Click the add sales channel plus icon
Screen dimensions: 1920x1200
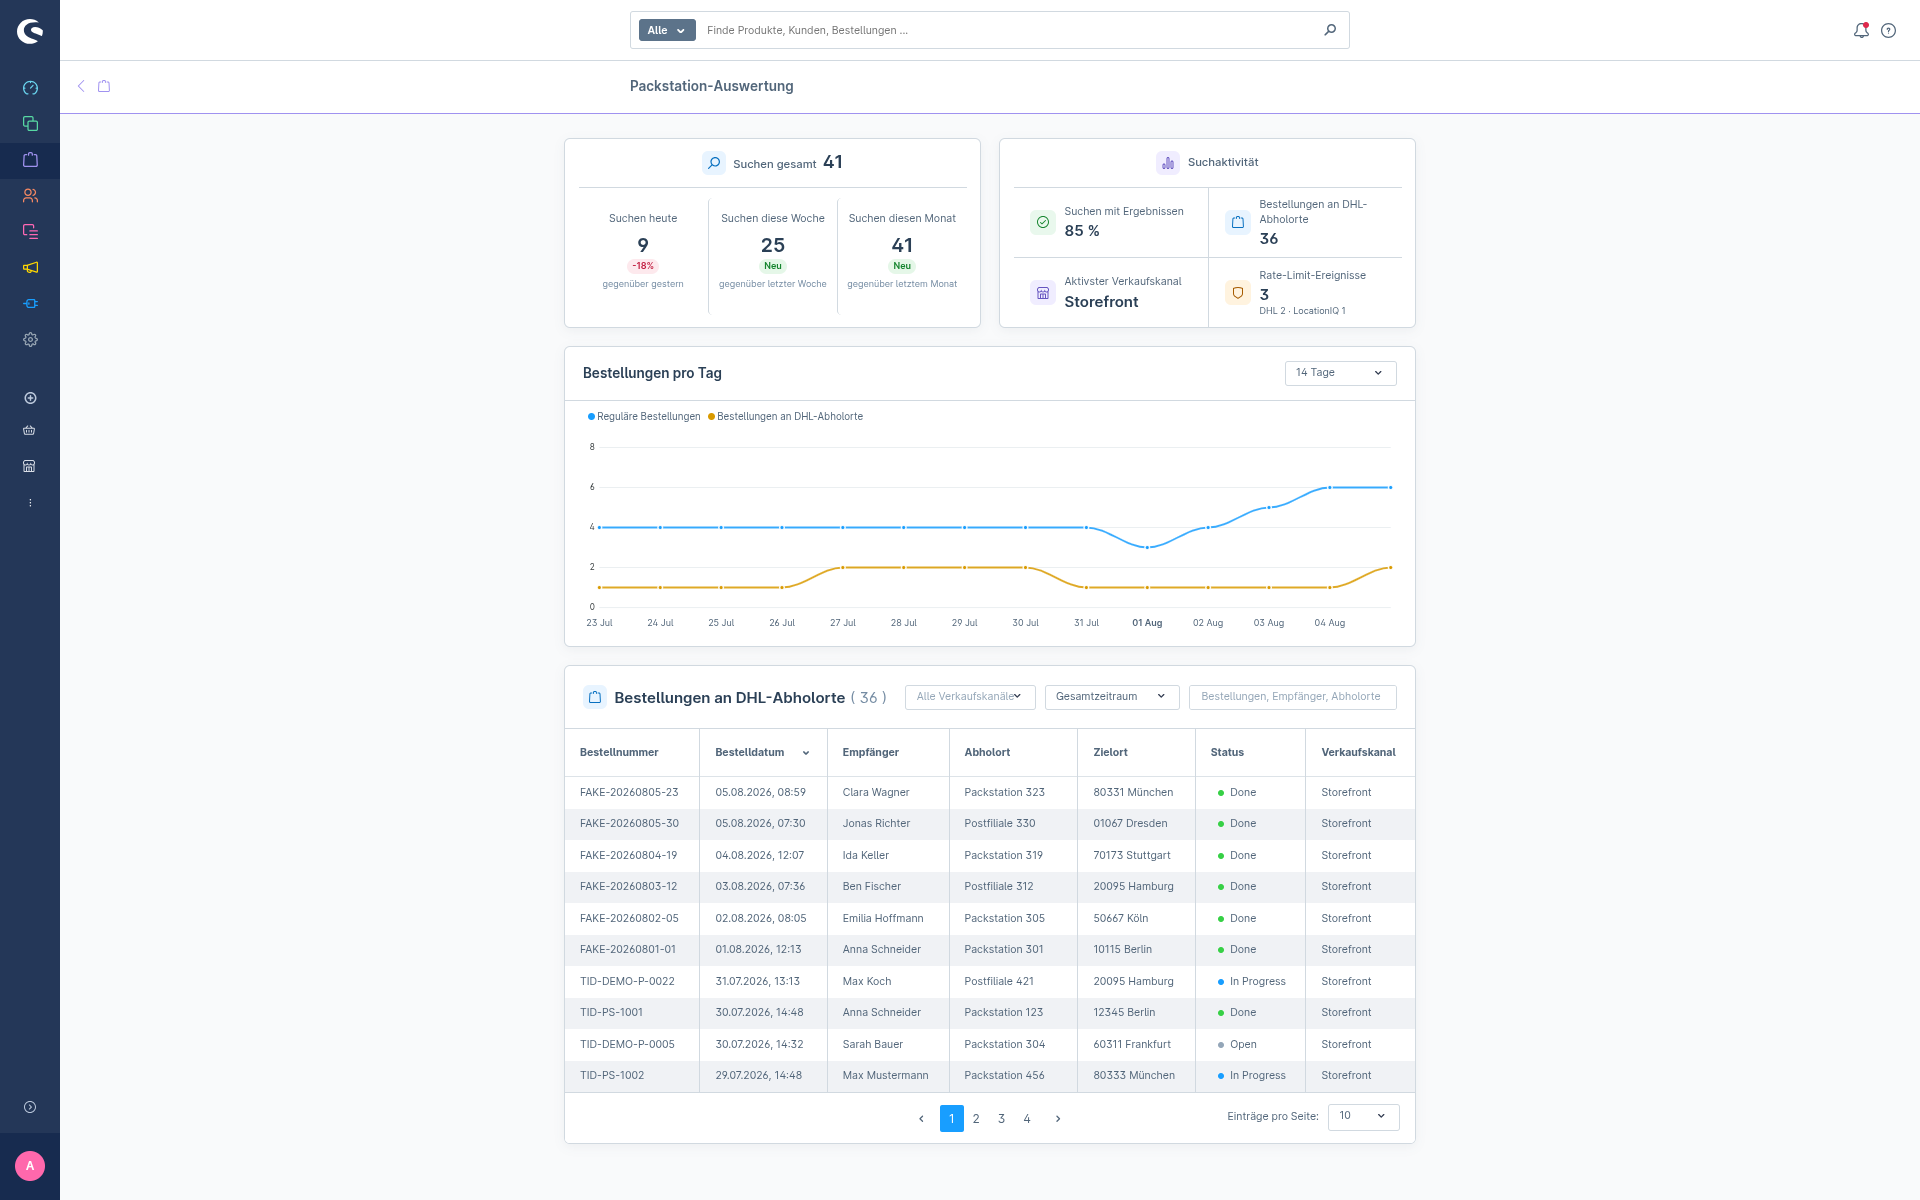(30, 398)
